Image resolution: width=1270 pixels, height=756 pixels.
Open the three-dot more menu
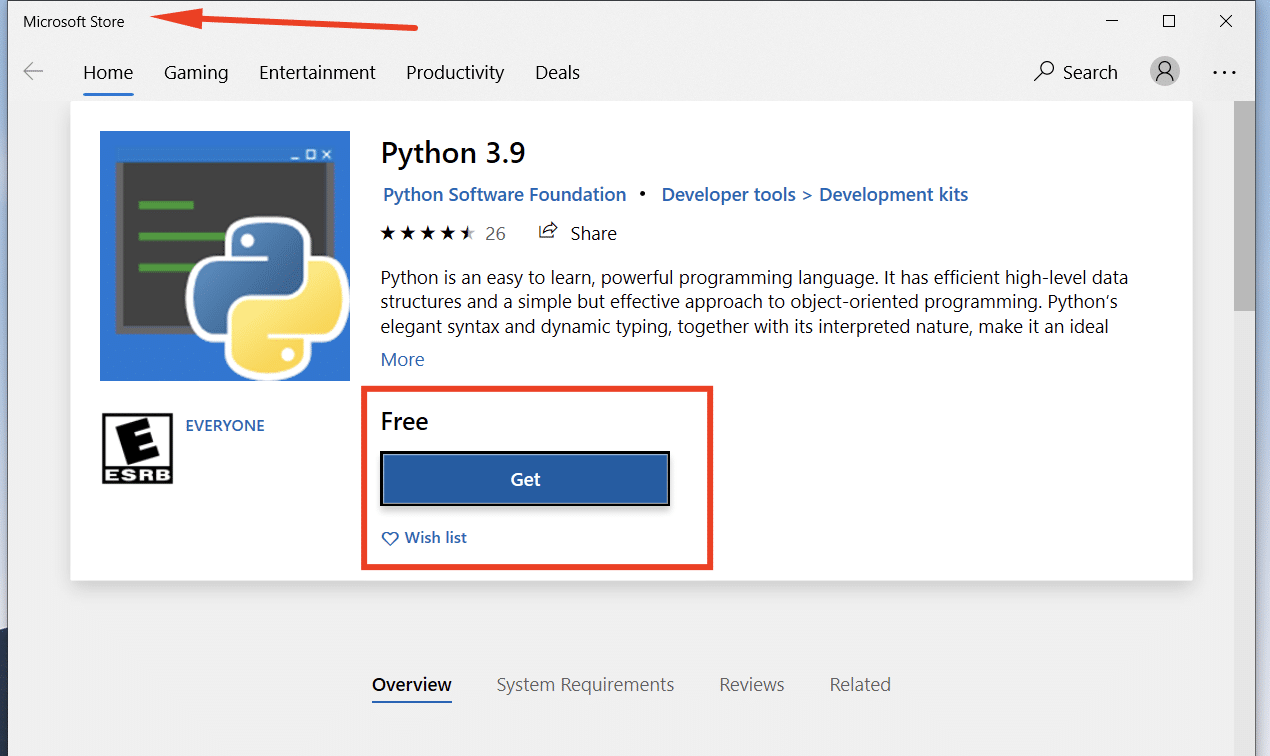tap(1225, 72)
